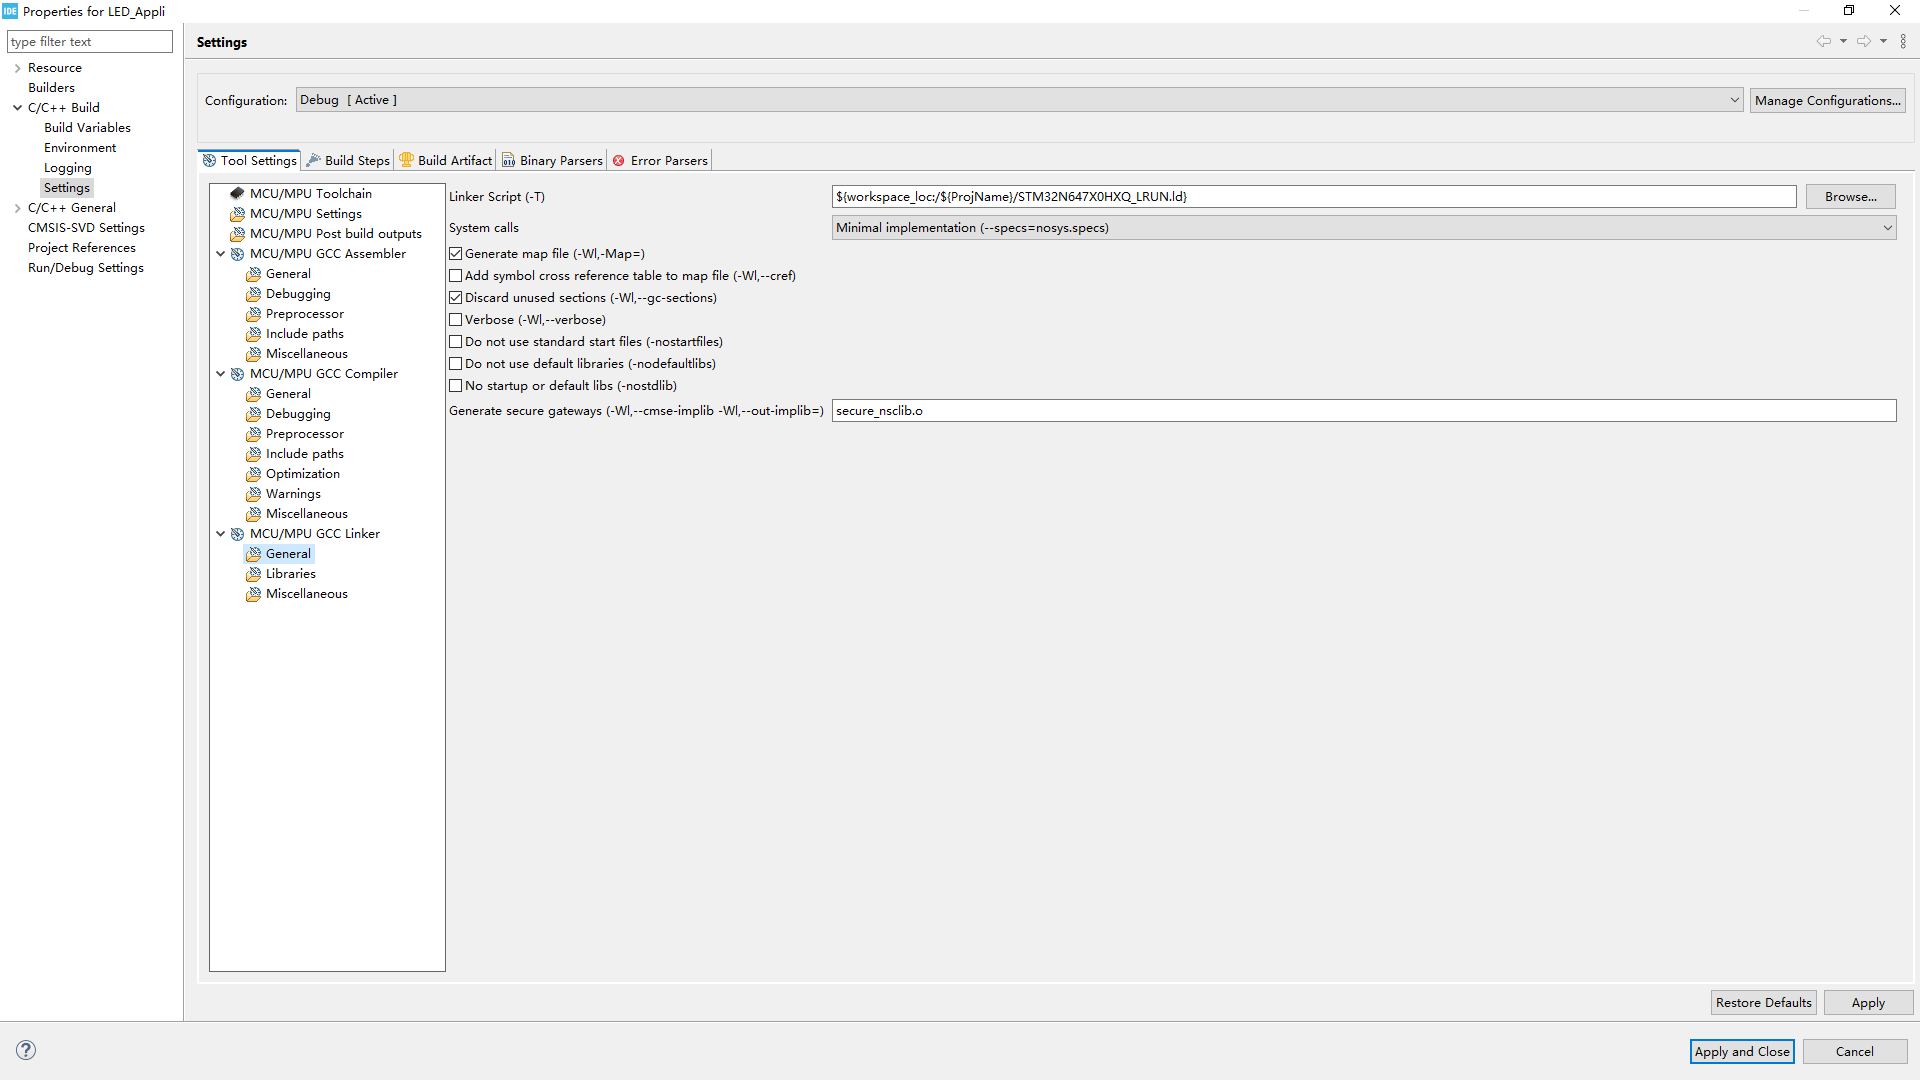Open help via the question mark icon
Viewport: 1920px width, 1080px height.
tap(26, 1050)
